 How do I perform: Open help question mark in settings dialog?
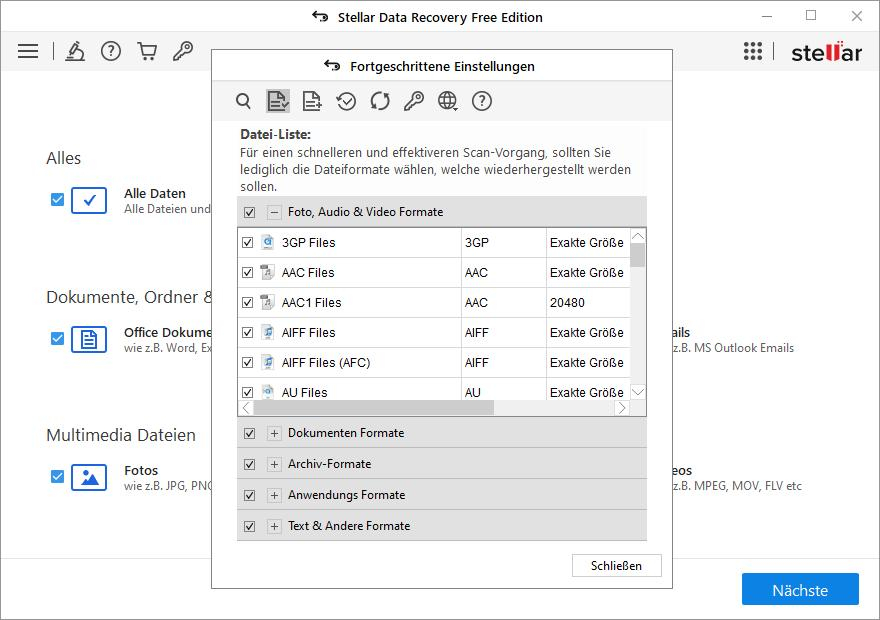point(482,101)
